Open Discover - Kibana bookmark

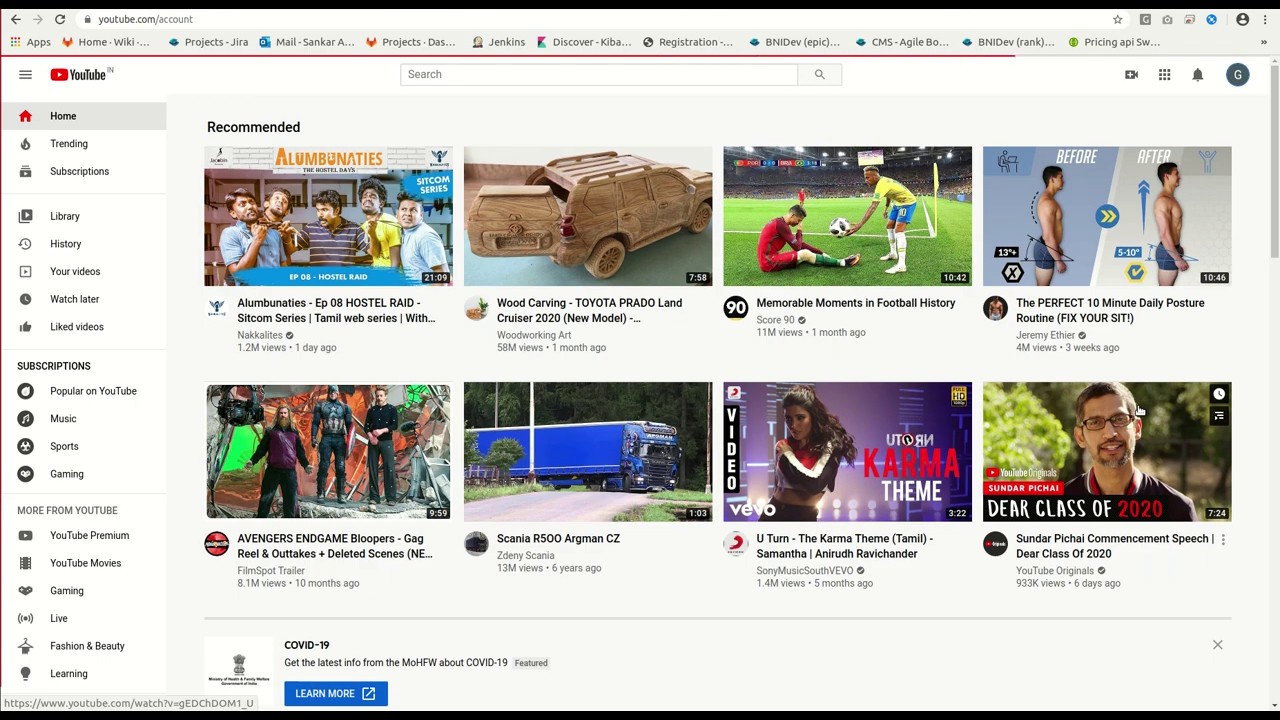tap(584, 42)
